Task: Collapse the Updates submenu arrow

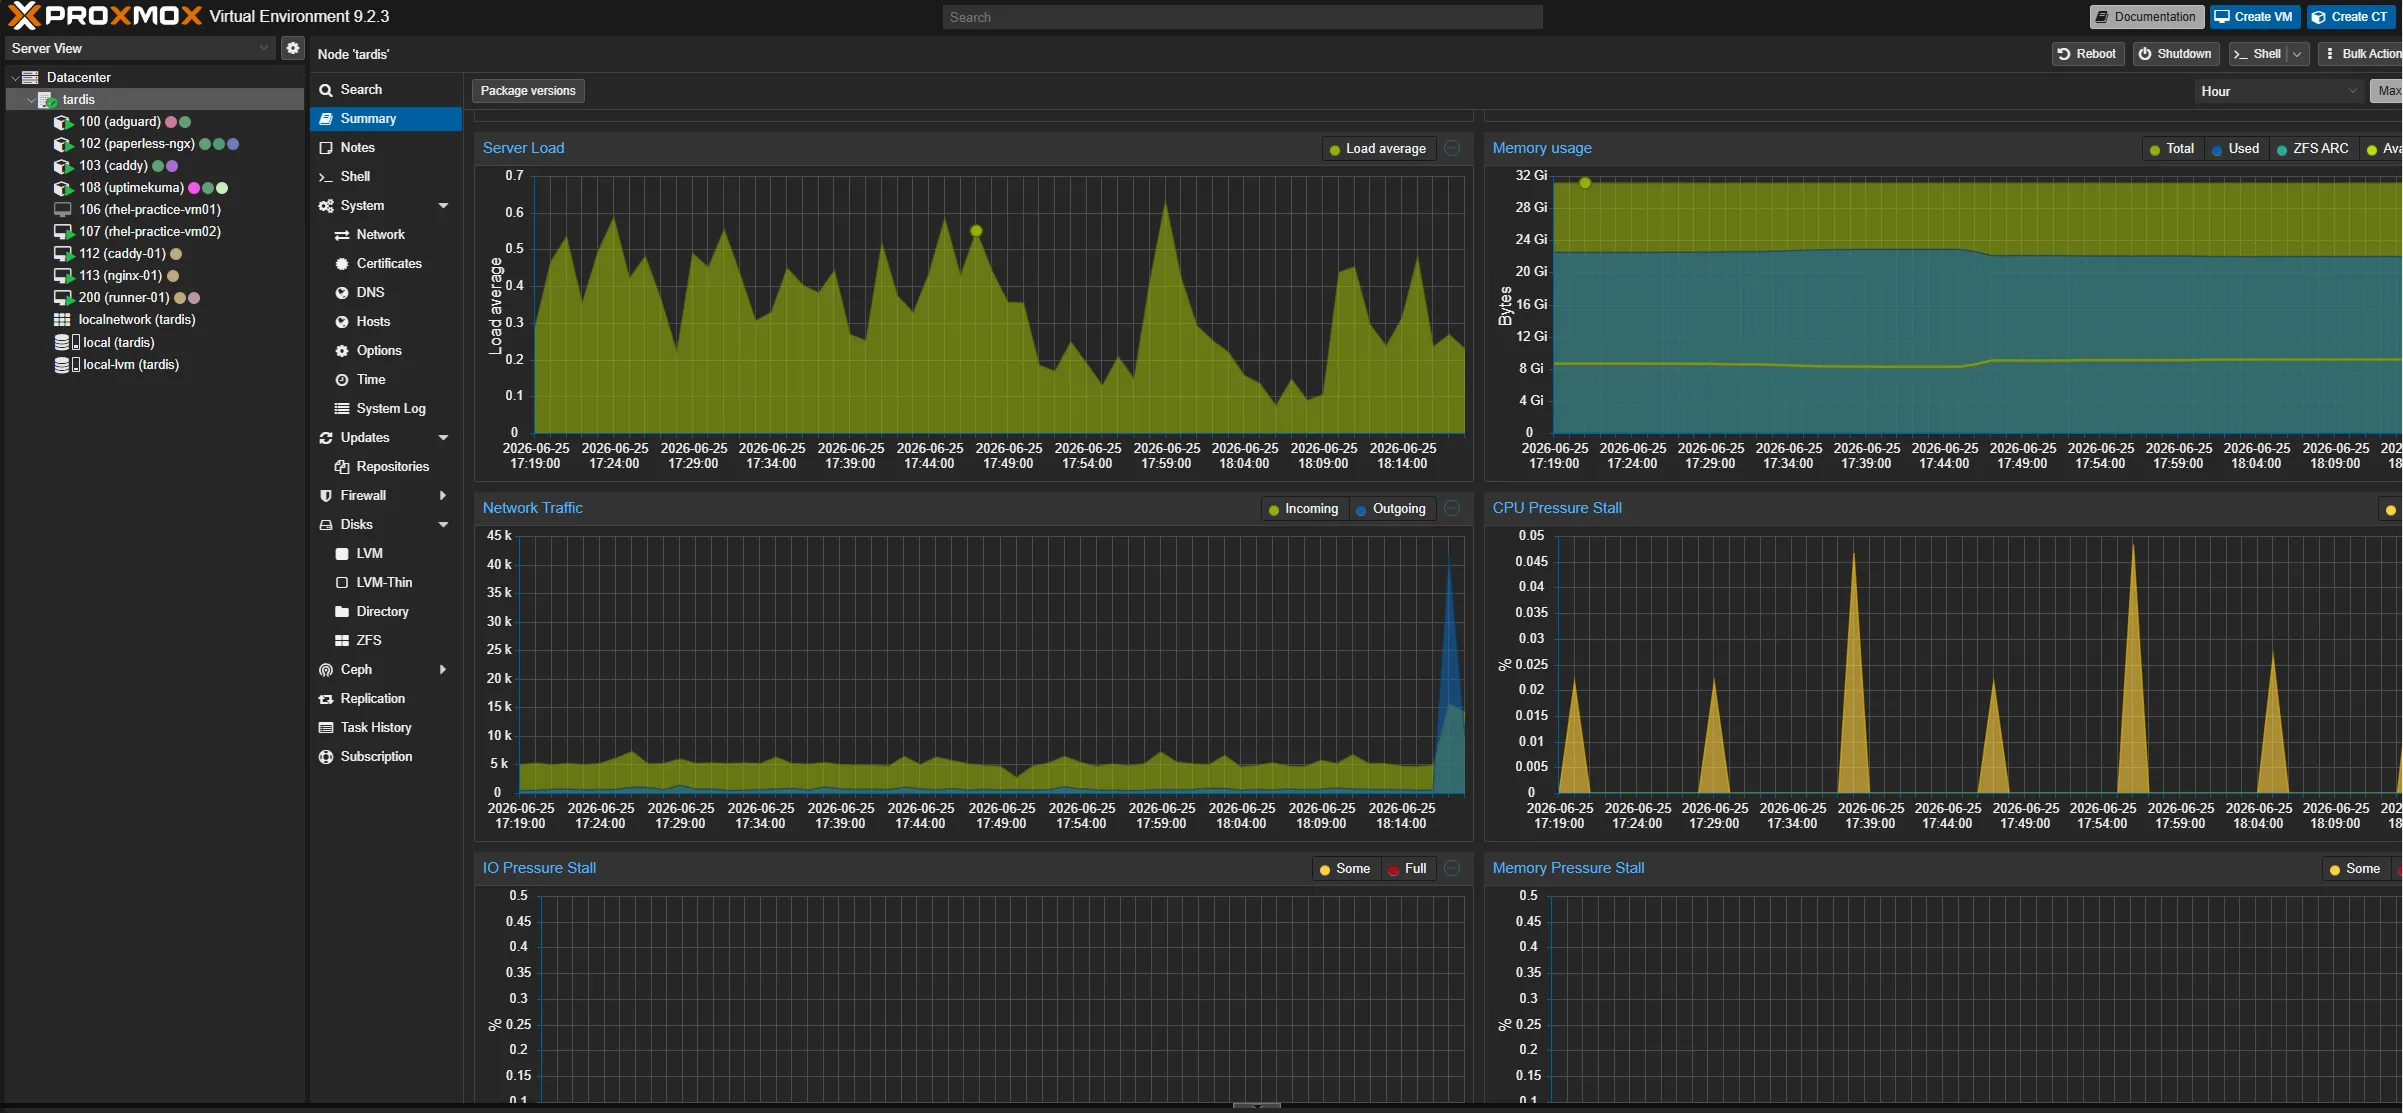Action: (x=443, y=438)
